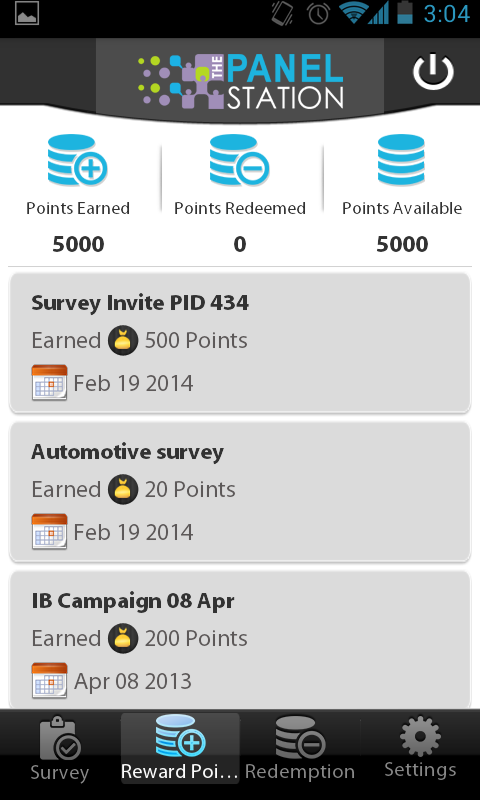Tap the 5000 Points Available value
This screenshot has height=800, width=480.
(x=402, y=244)
